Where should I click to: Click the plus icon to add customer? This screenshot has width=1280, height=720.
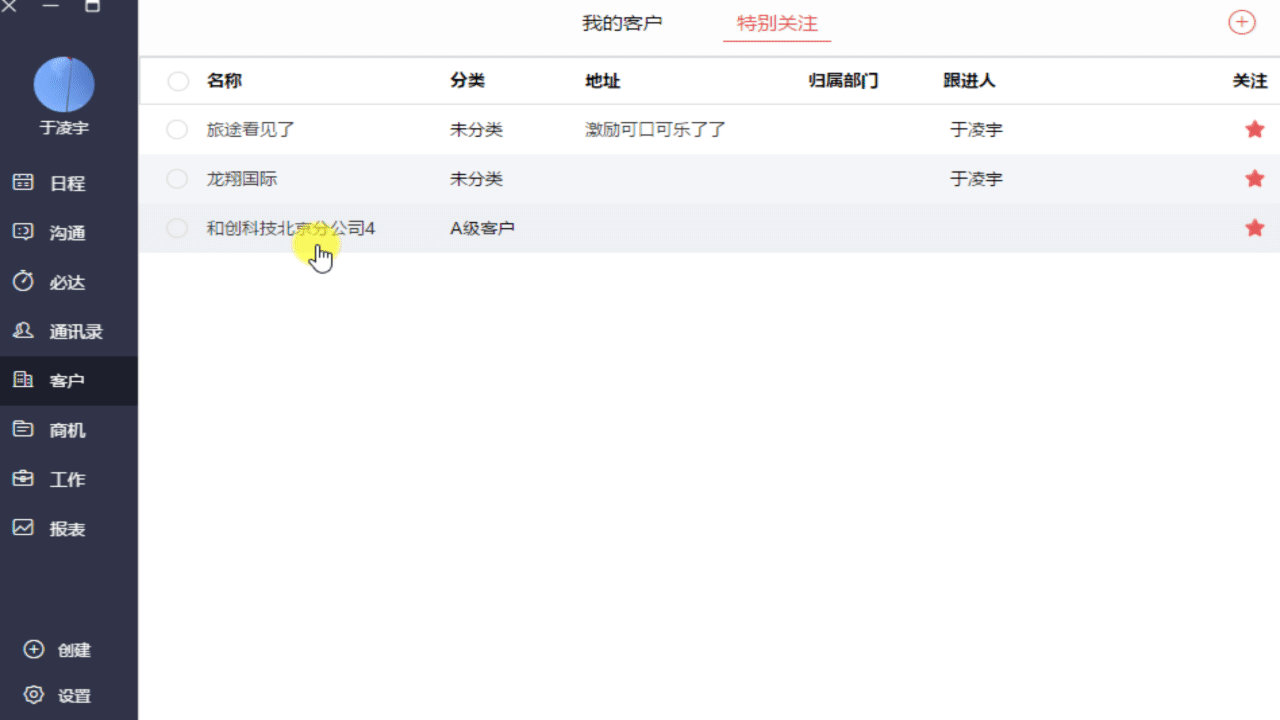coord(1241,22)
